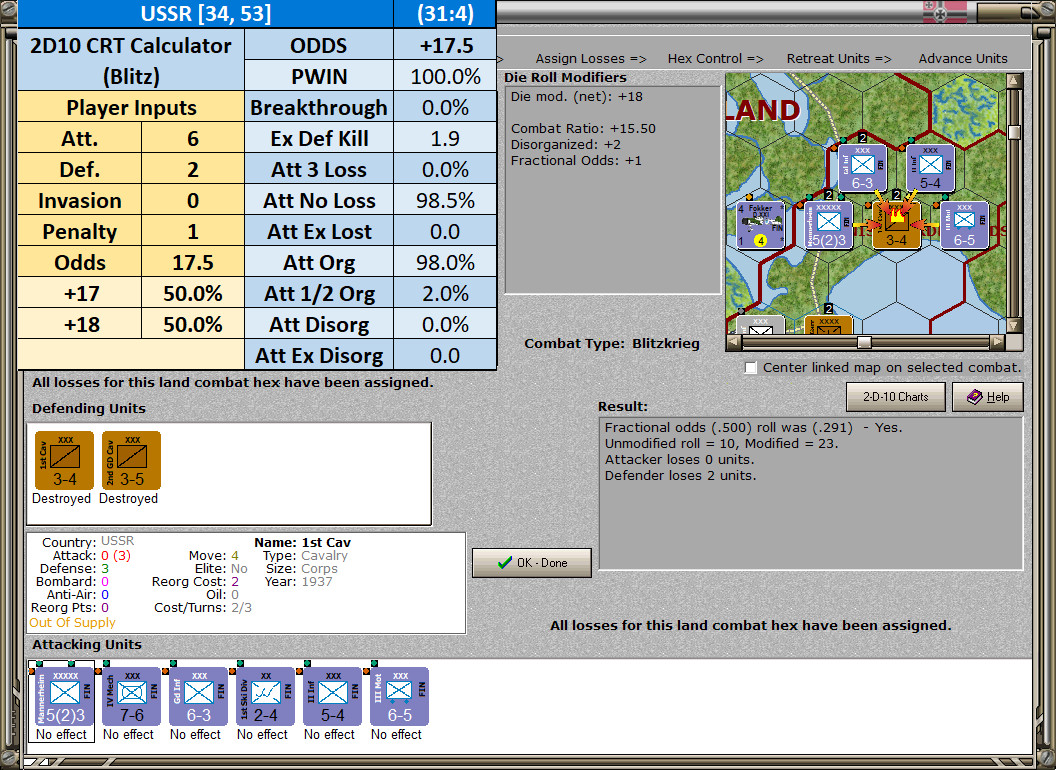Select the Fokker aircraft counter on map
Image resolution: width=1056 pixels, height=770 pixels.
point(761,225)
